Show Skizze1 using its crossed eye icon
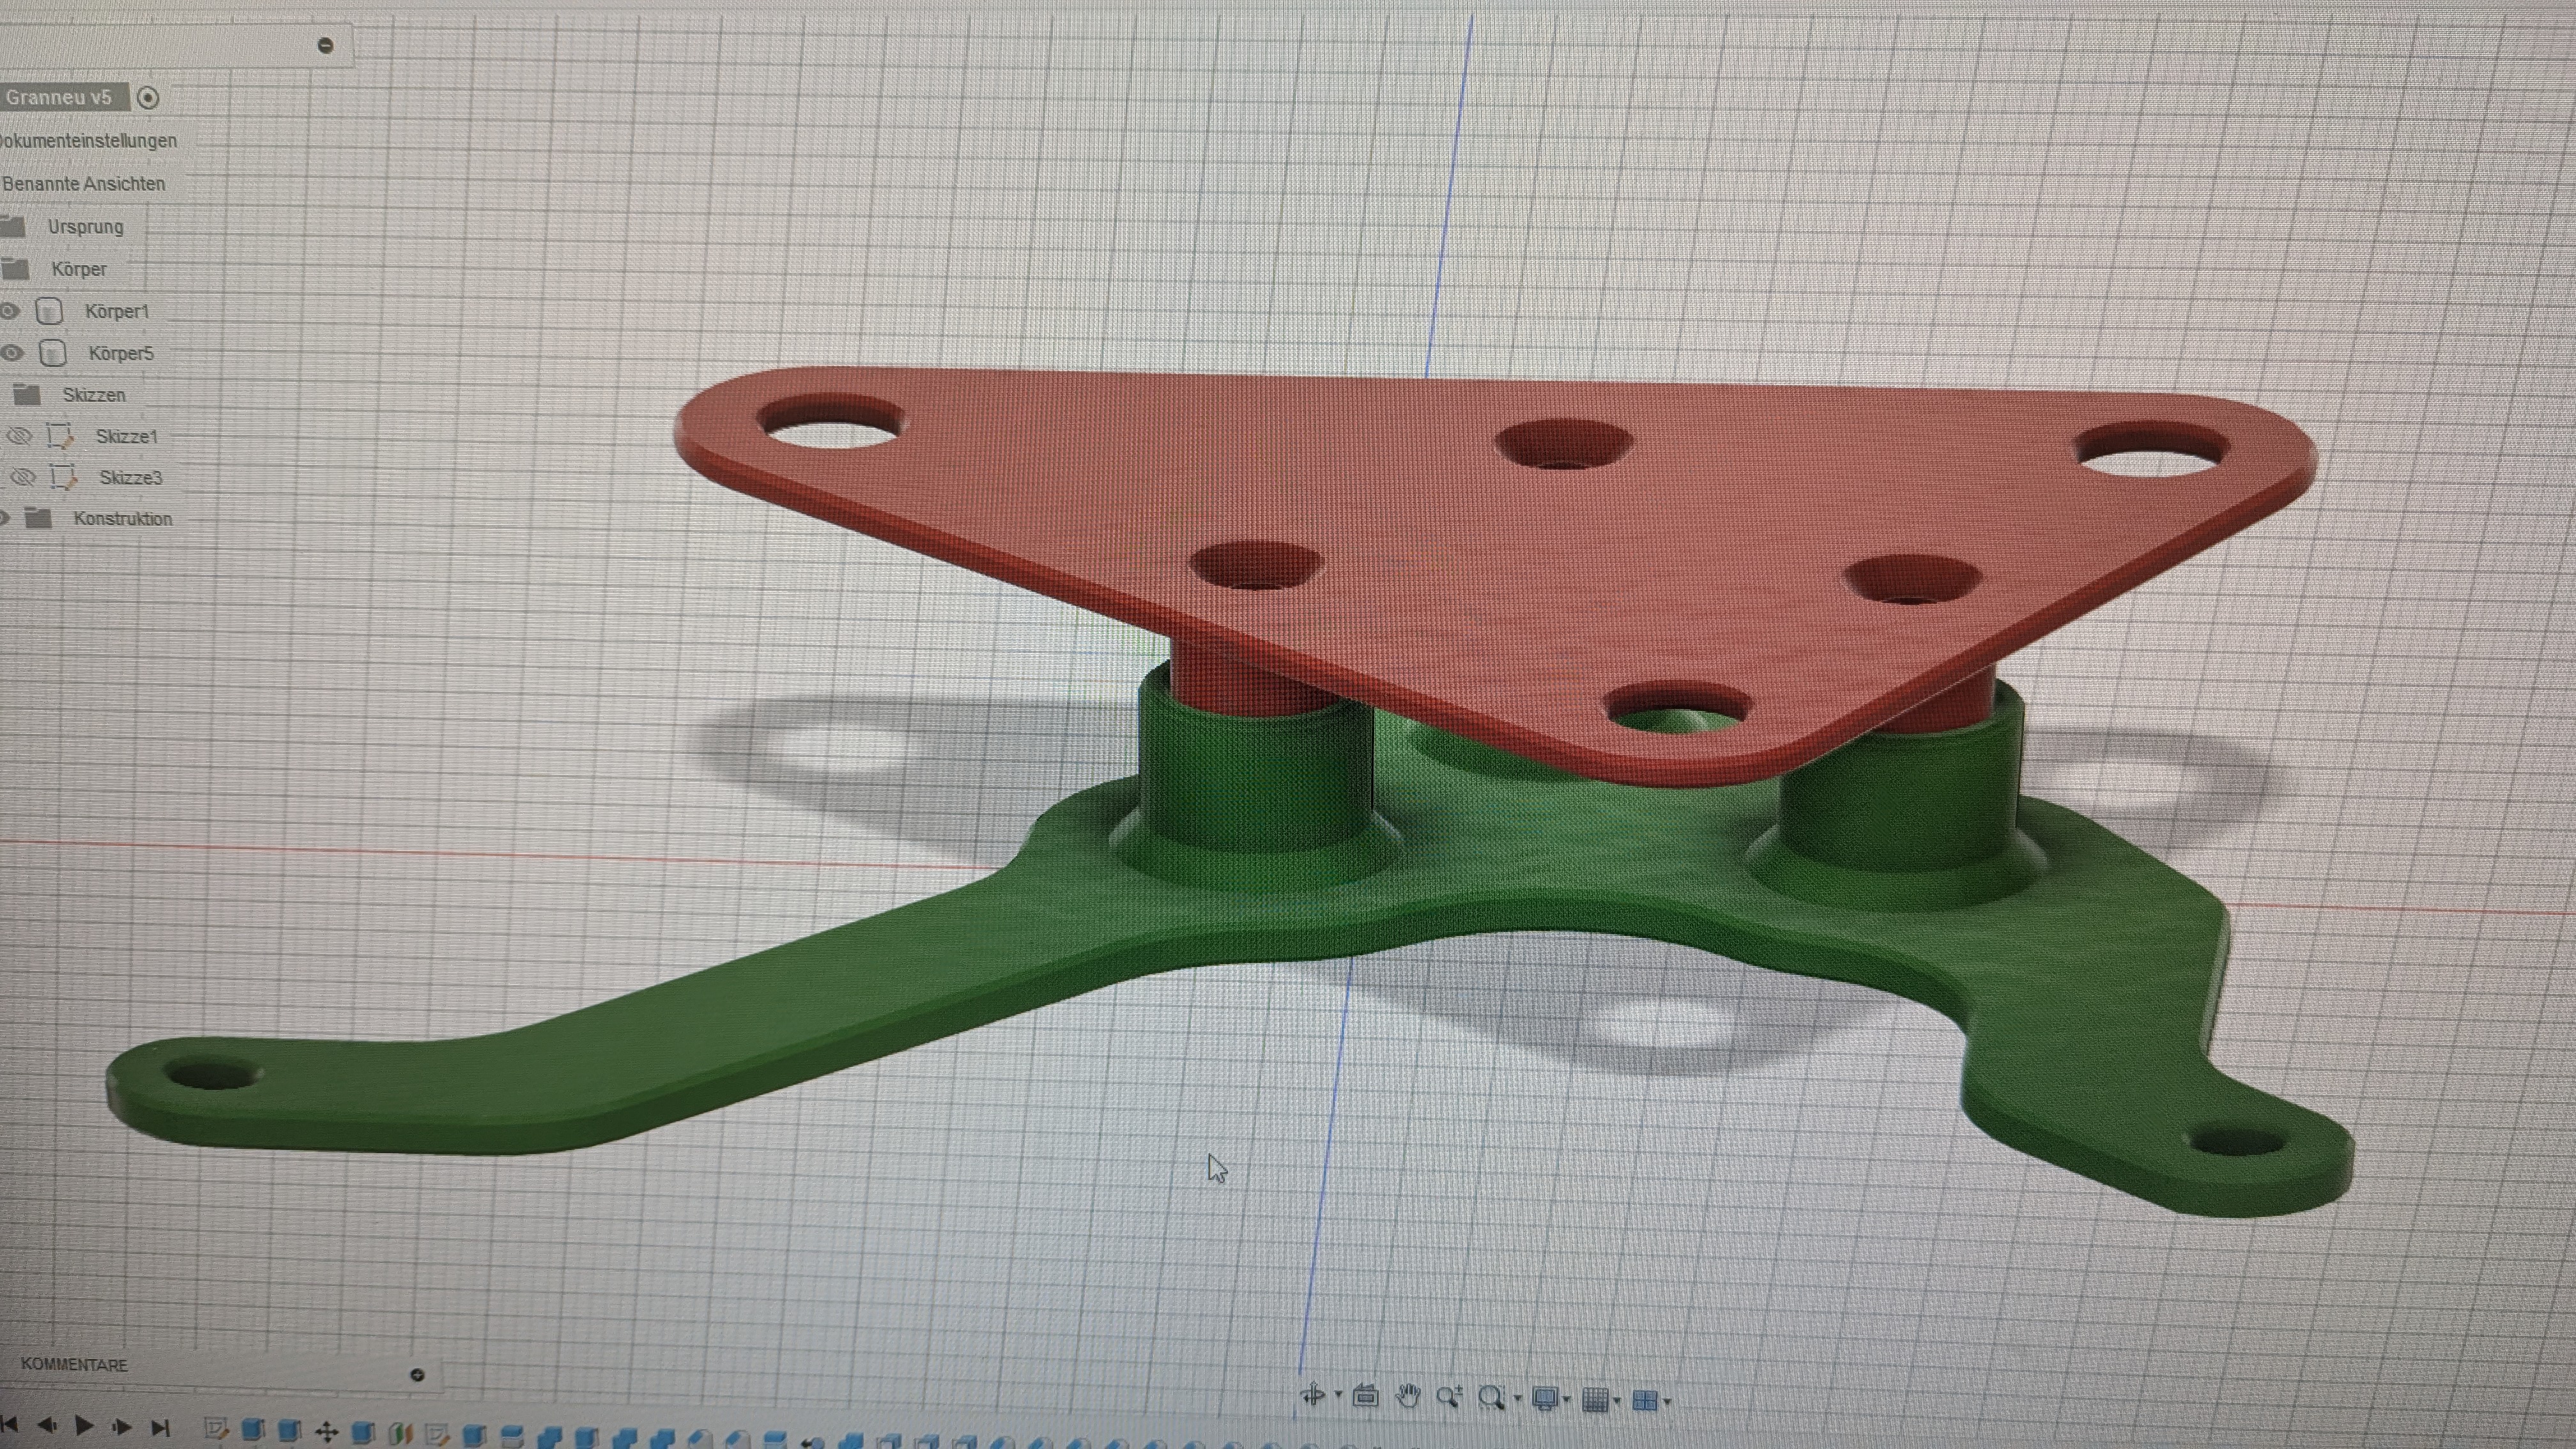2576x1449 pixels. (x=19, y=436)
